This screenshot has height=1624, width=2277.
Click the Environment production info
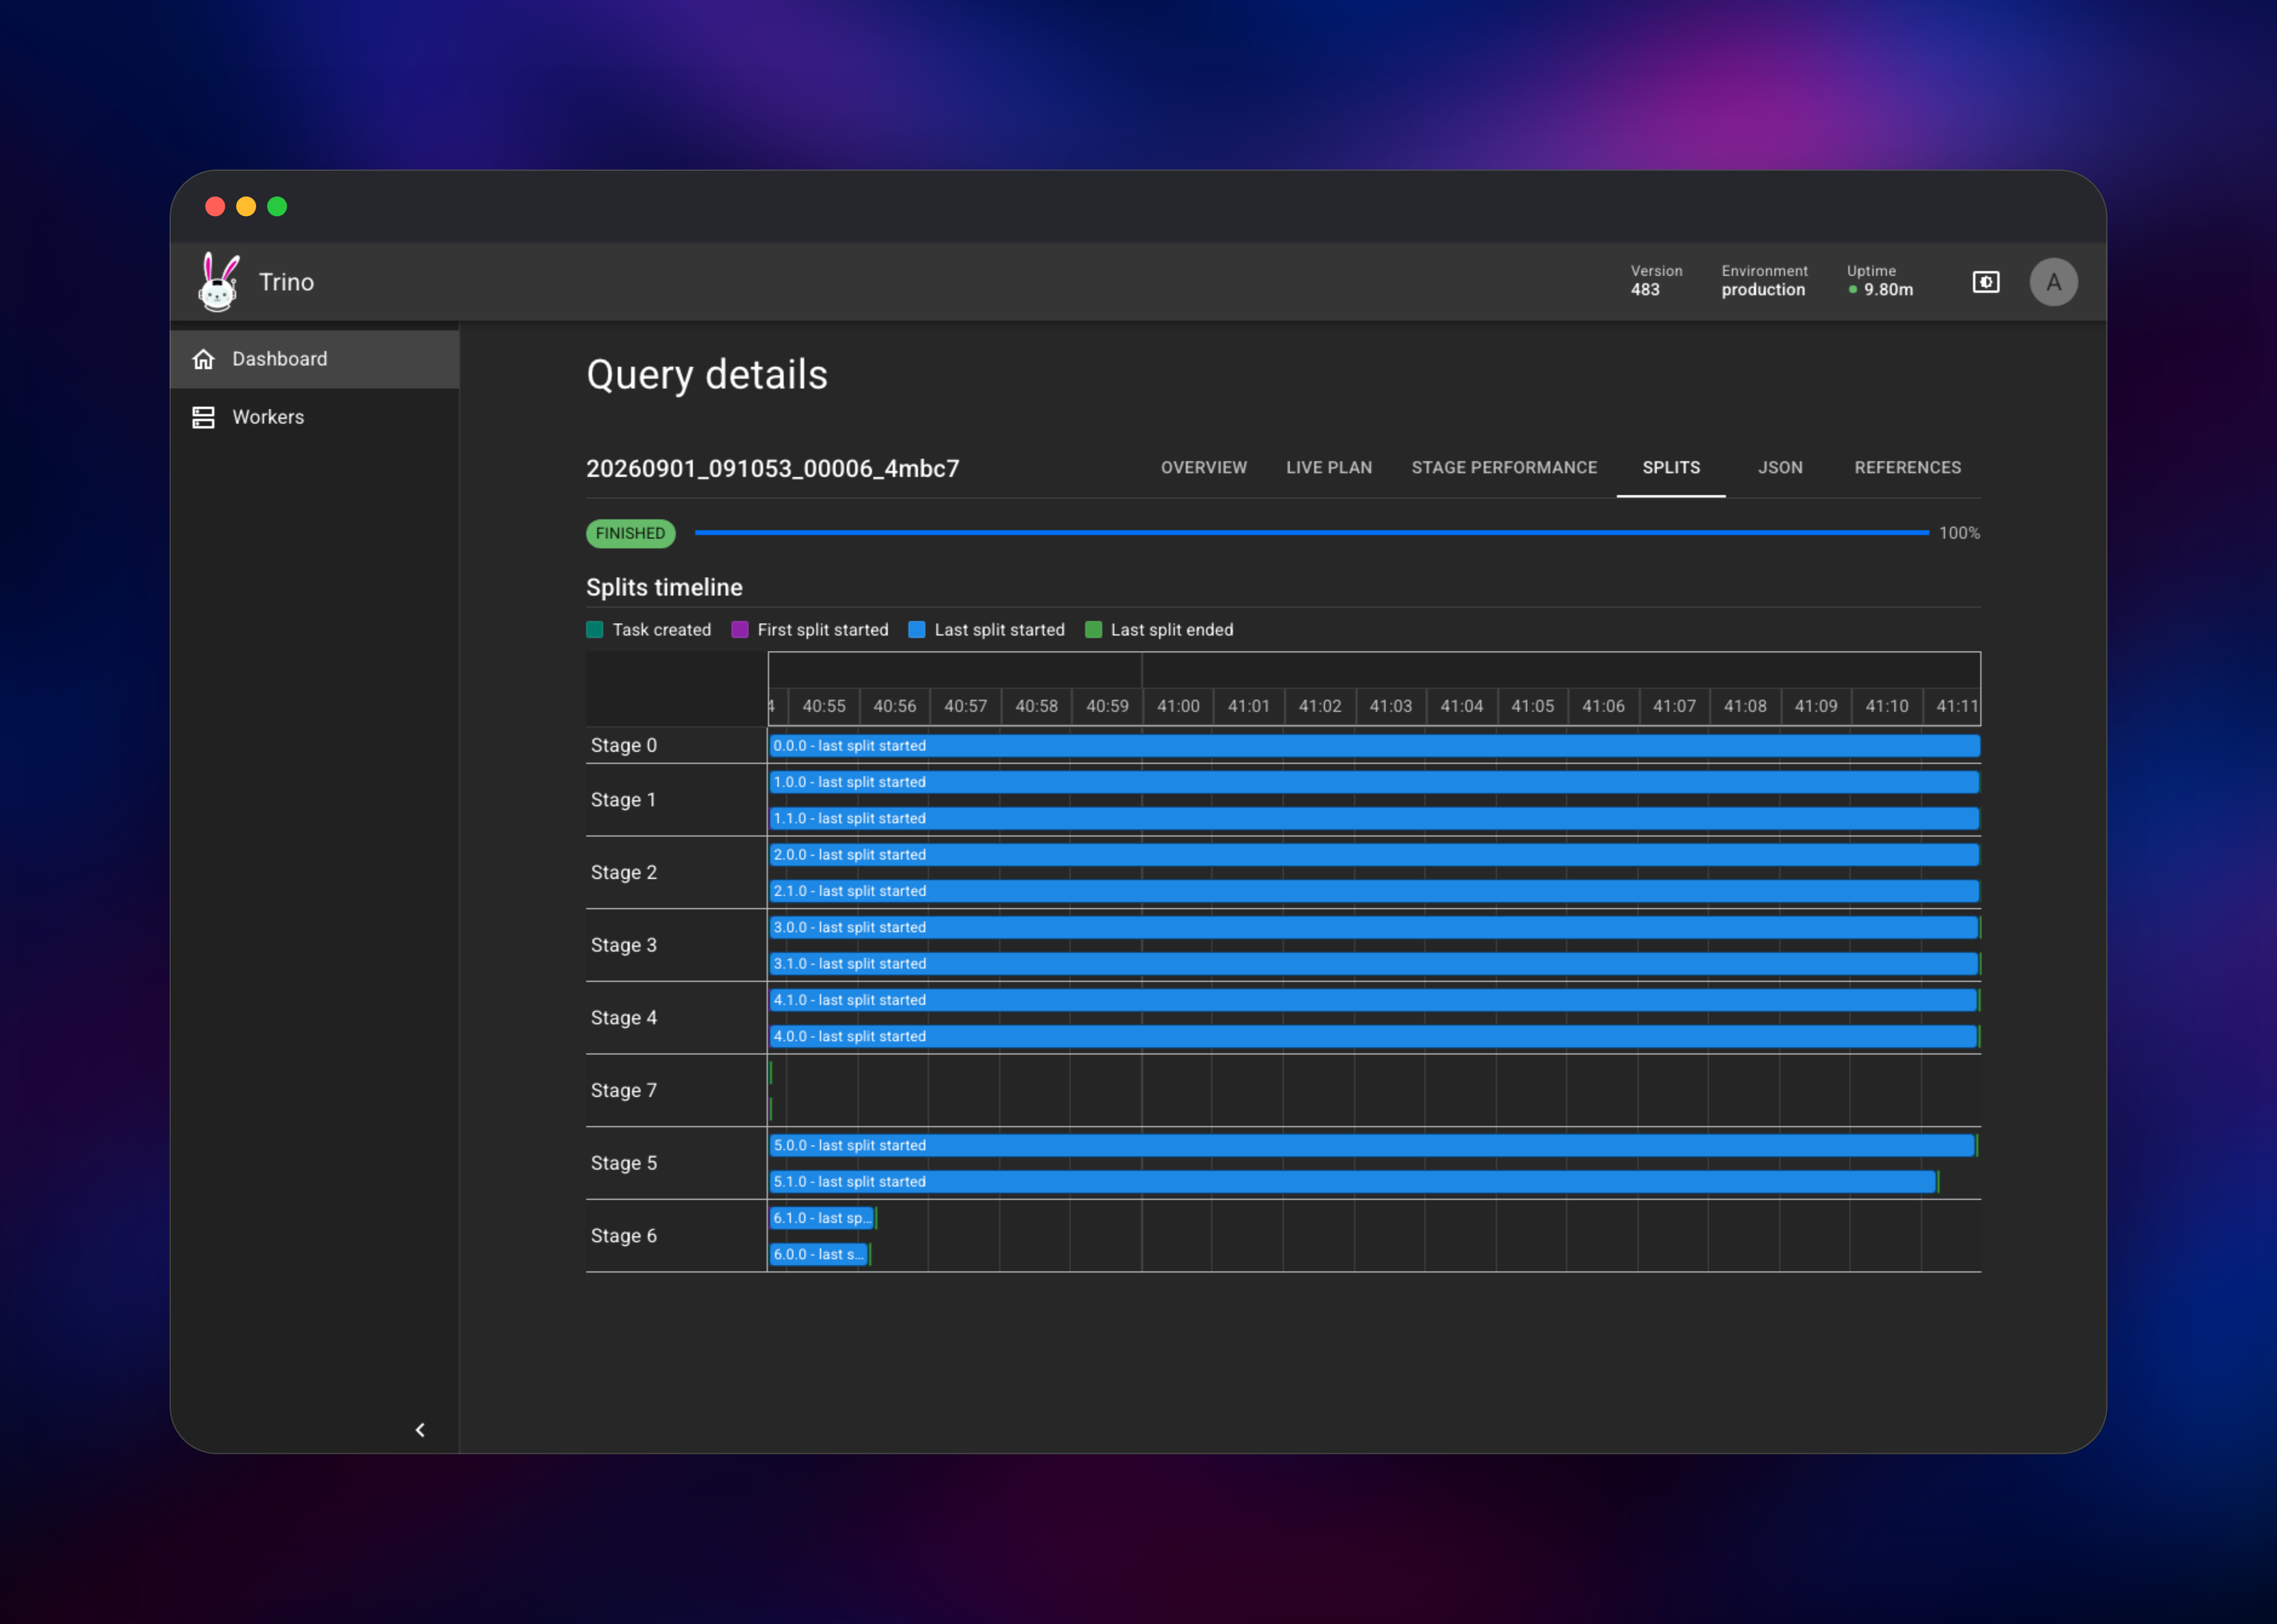[1764, 281]
